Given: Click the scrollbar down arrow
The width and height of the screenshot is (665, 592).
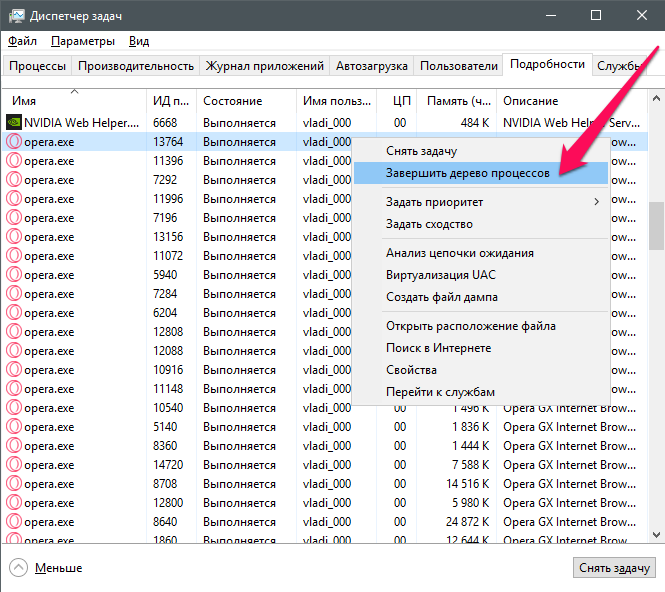Looking at the screenshot, I should tap(656, 534).
